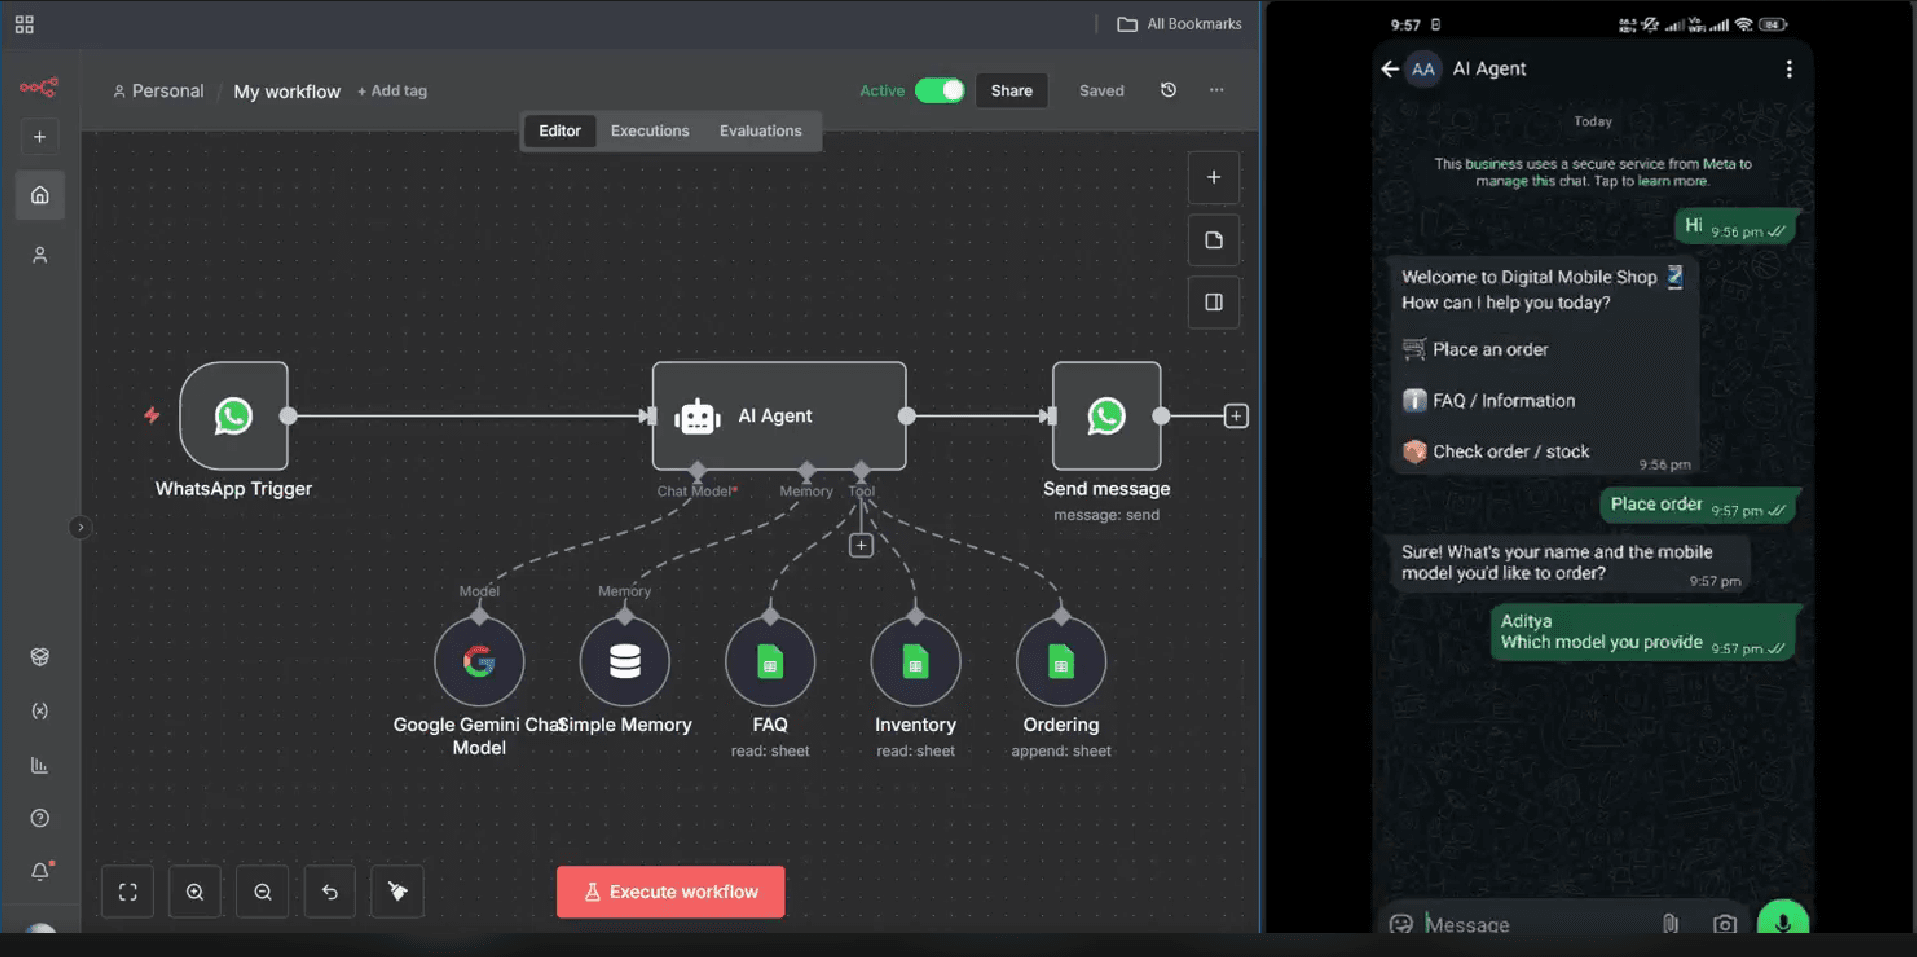The width and height of the screenshot is (1917, 957).
Task: Open the insights chart icon in sidebar
Action: [40, 766]
